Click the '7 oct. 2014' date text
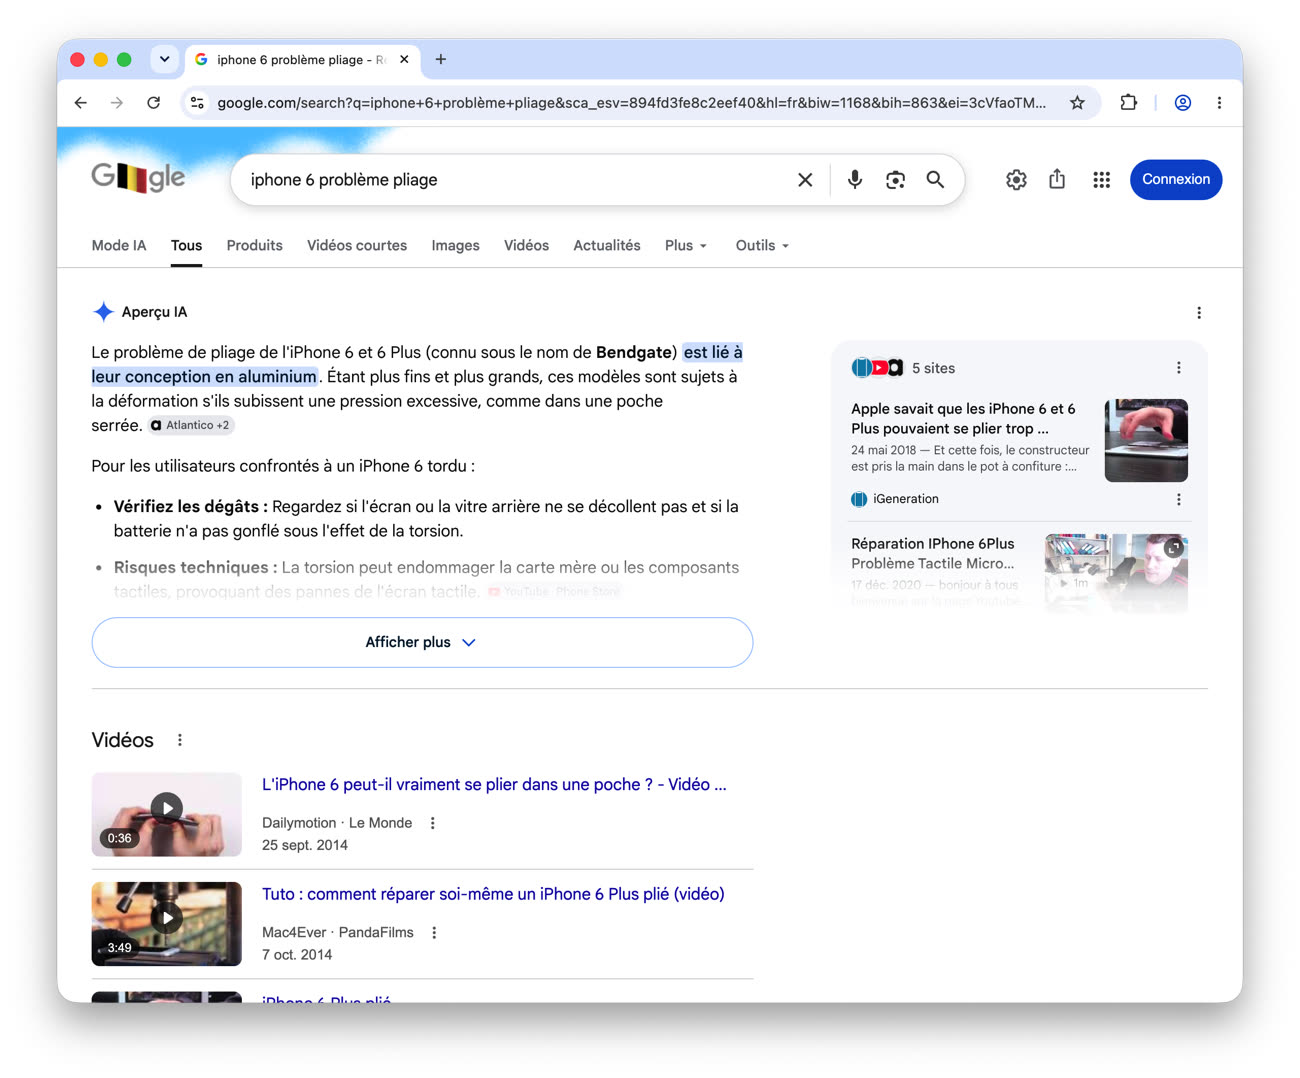 (297, 955)
